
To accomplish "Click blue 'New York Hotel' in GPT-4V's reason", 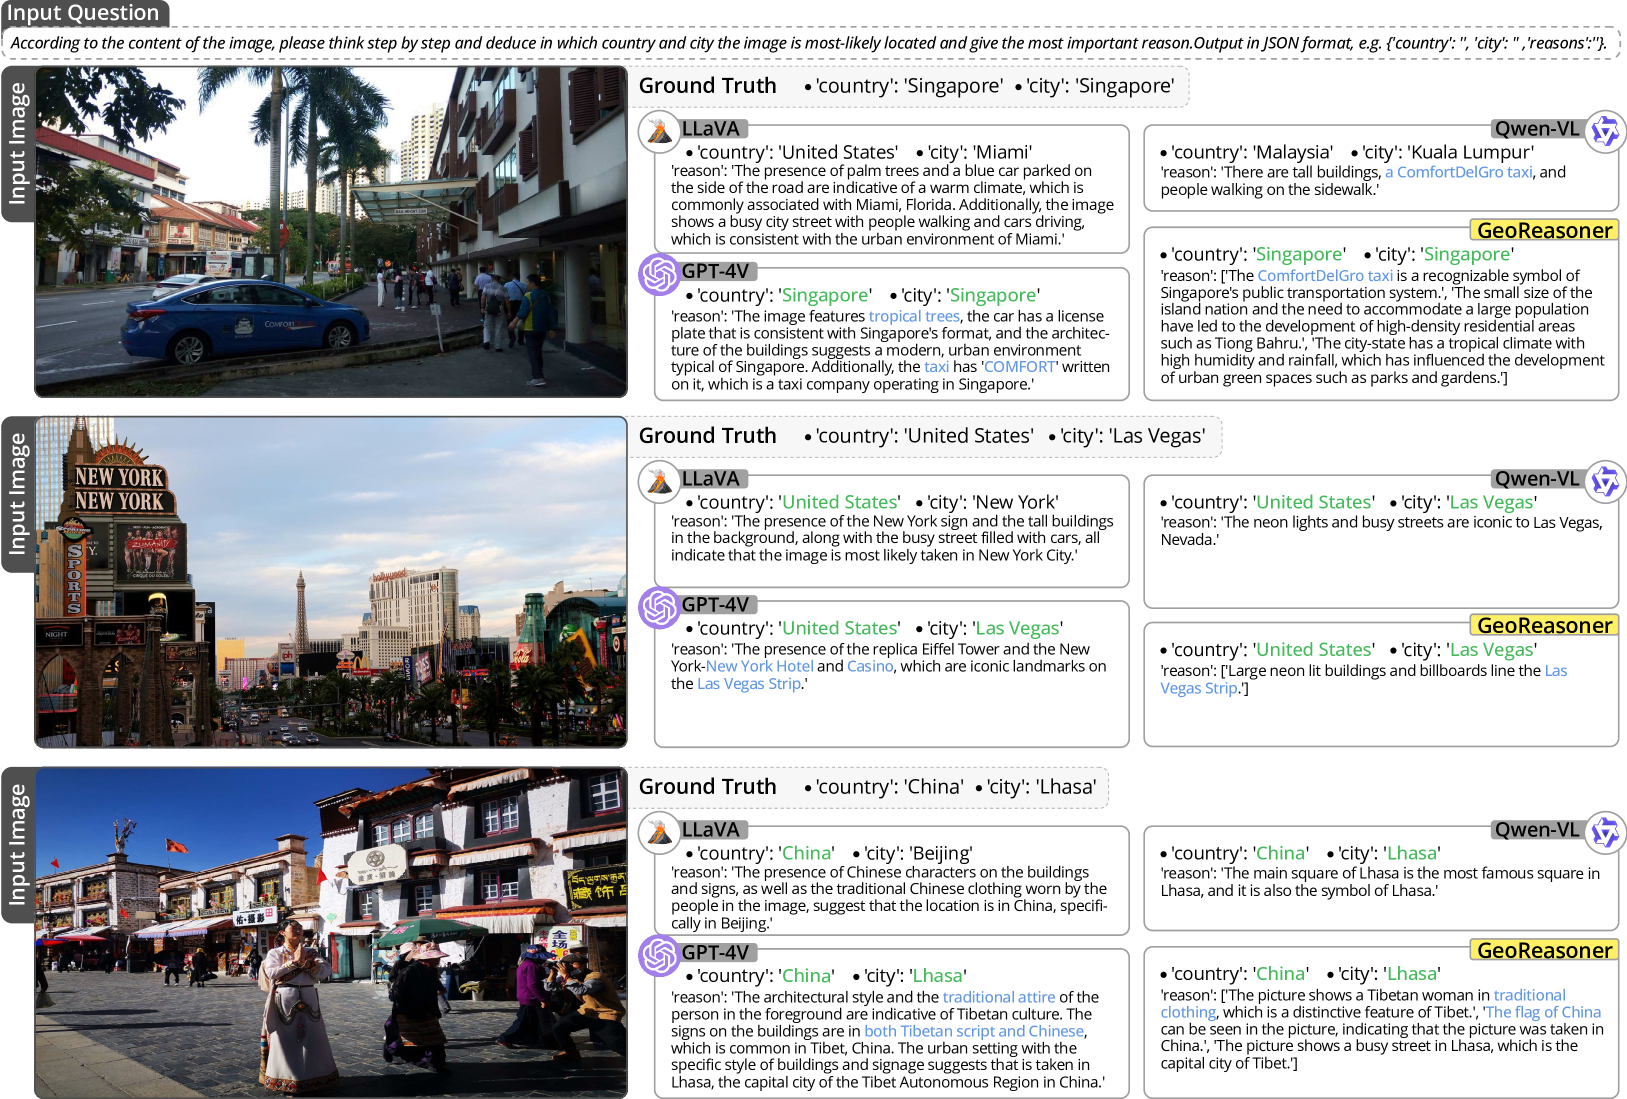I will [760, 666].
